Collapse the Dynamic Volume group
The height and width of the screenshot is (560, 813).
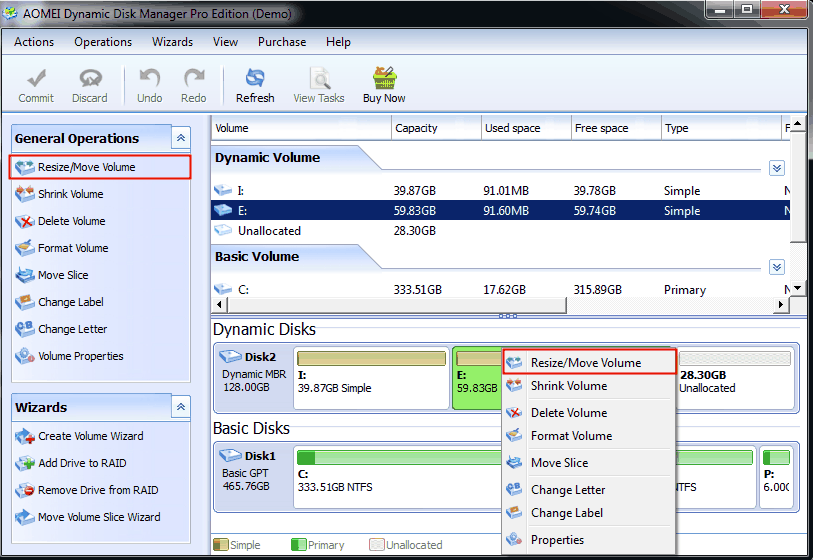click(777, 168)
